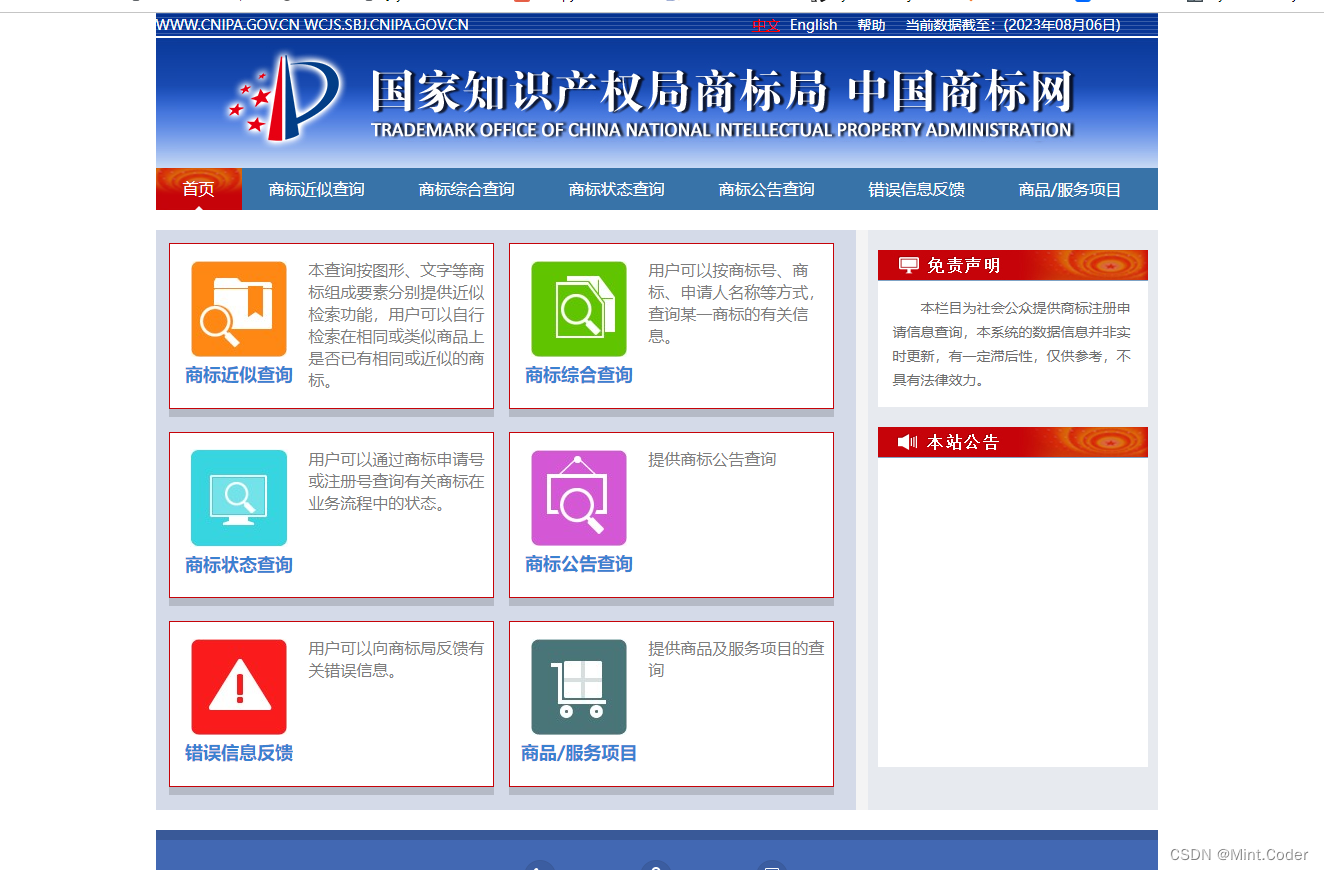1324x870 pixels.
Task: Click the 本站公告 panel header
Action: [x=1013, y=442]
